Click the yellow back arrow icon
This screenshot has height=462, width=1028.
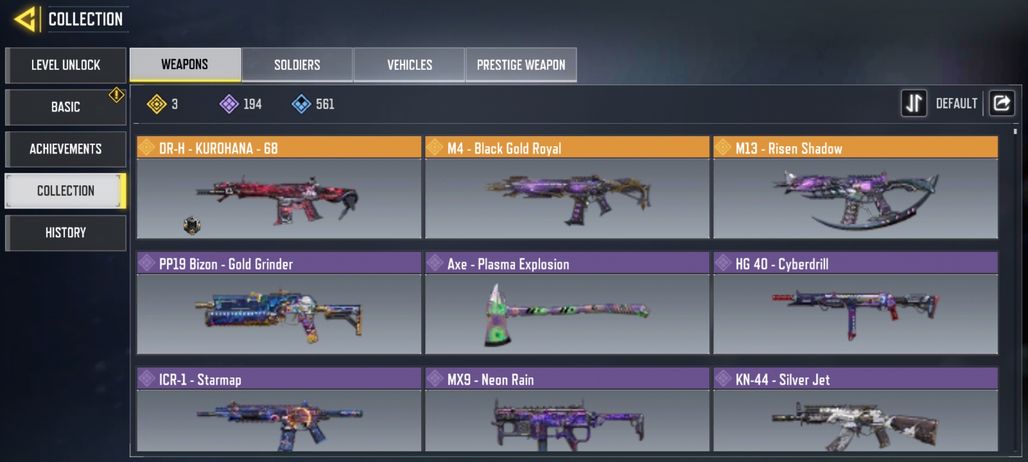pos(24,19)
